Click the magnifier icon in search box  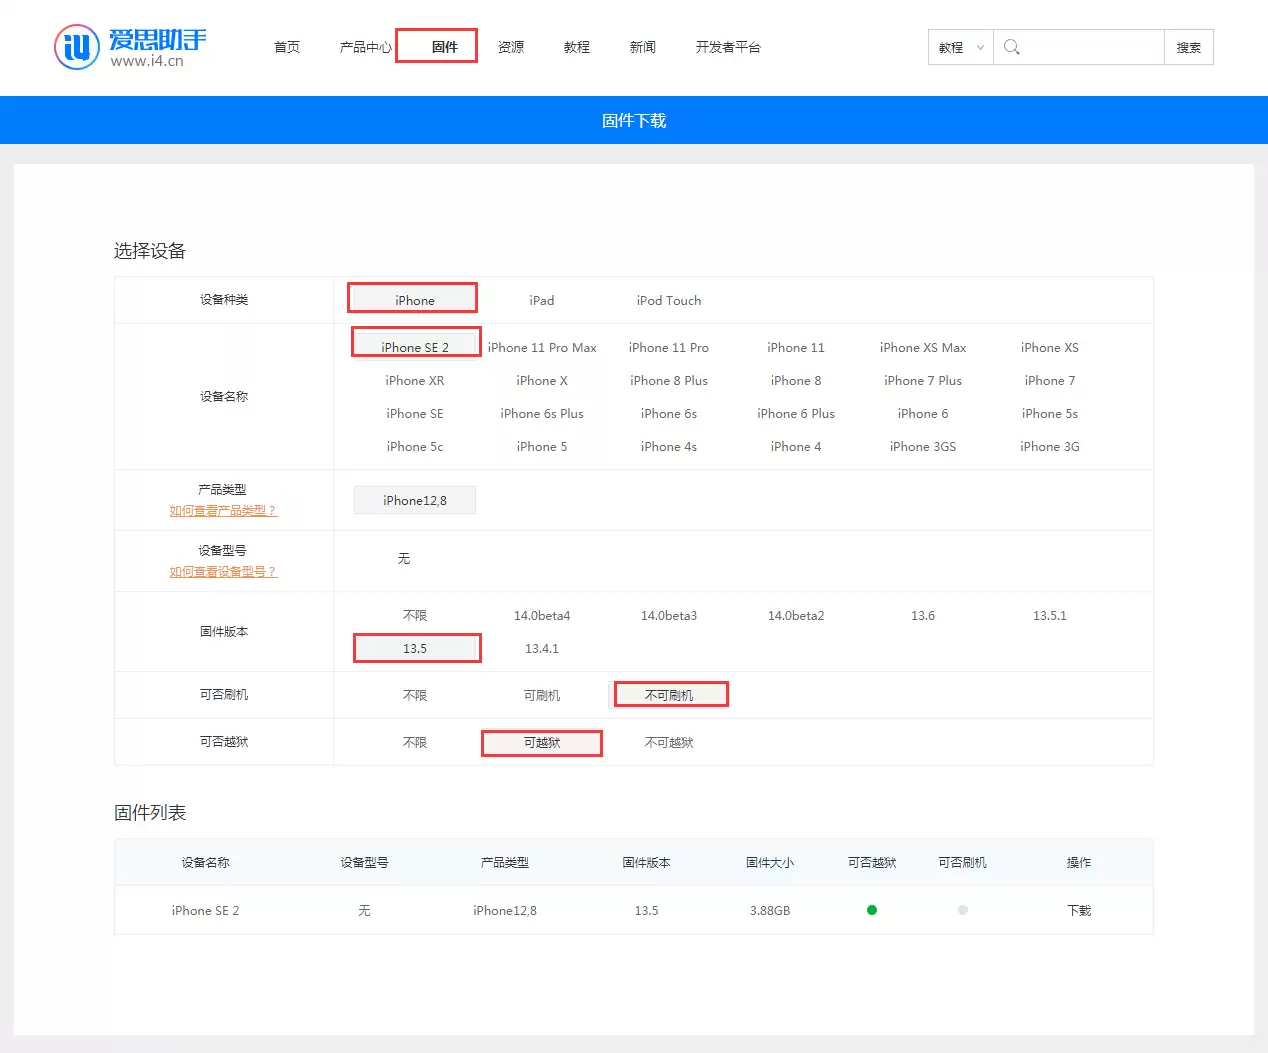1011,47
